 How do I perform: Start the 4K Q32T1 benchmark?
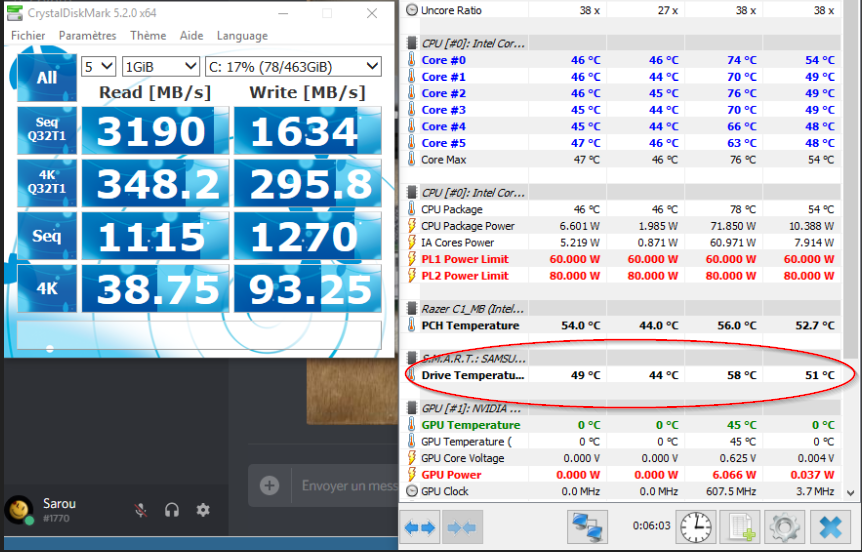pyautogui.click(x=47, y=183)
